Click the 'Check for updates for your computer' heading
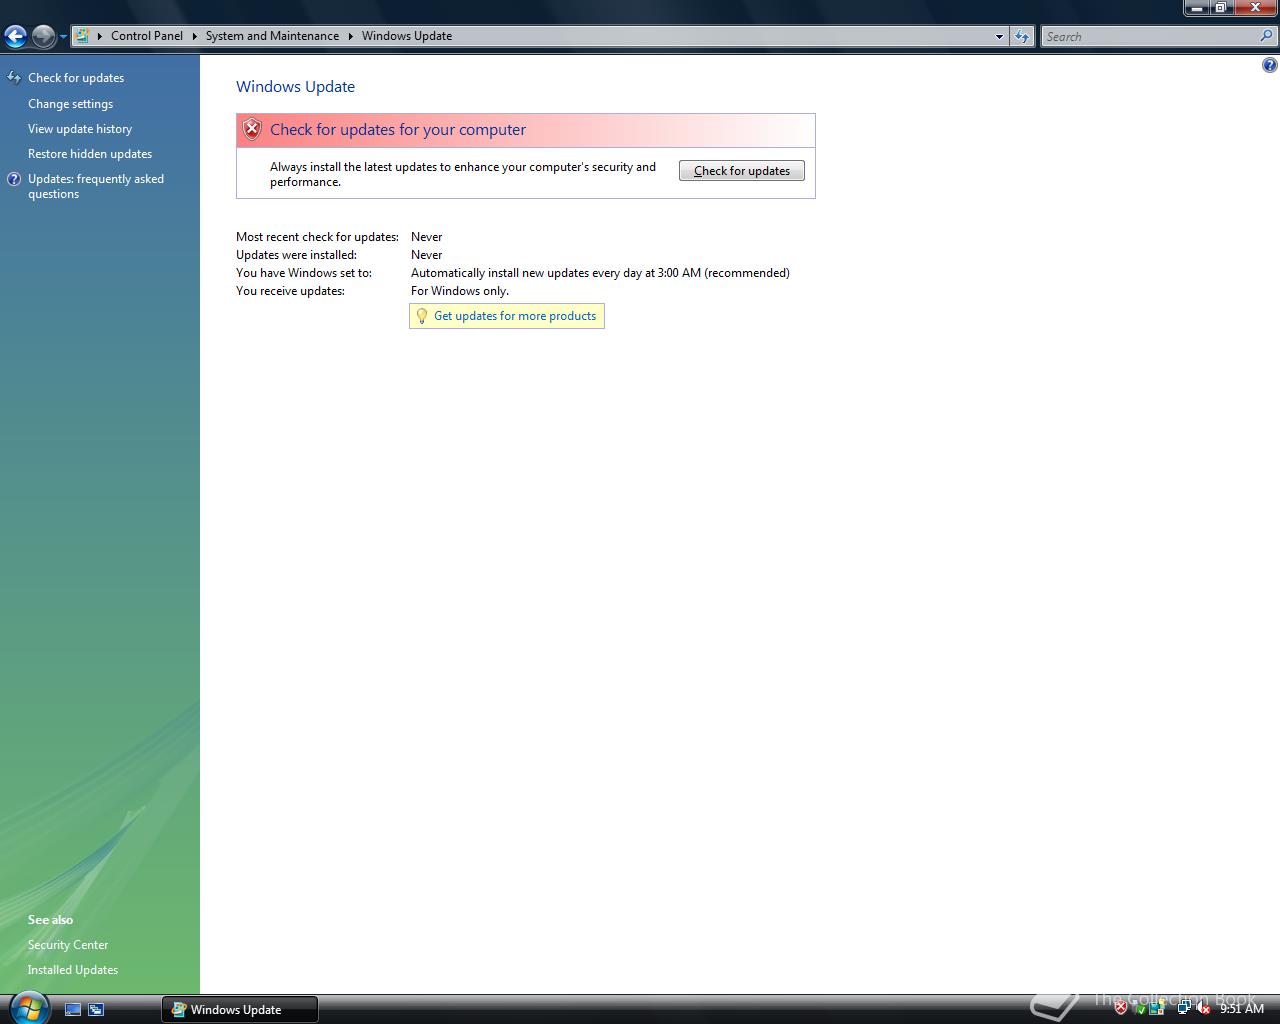 coord(398,130)
